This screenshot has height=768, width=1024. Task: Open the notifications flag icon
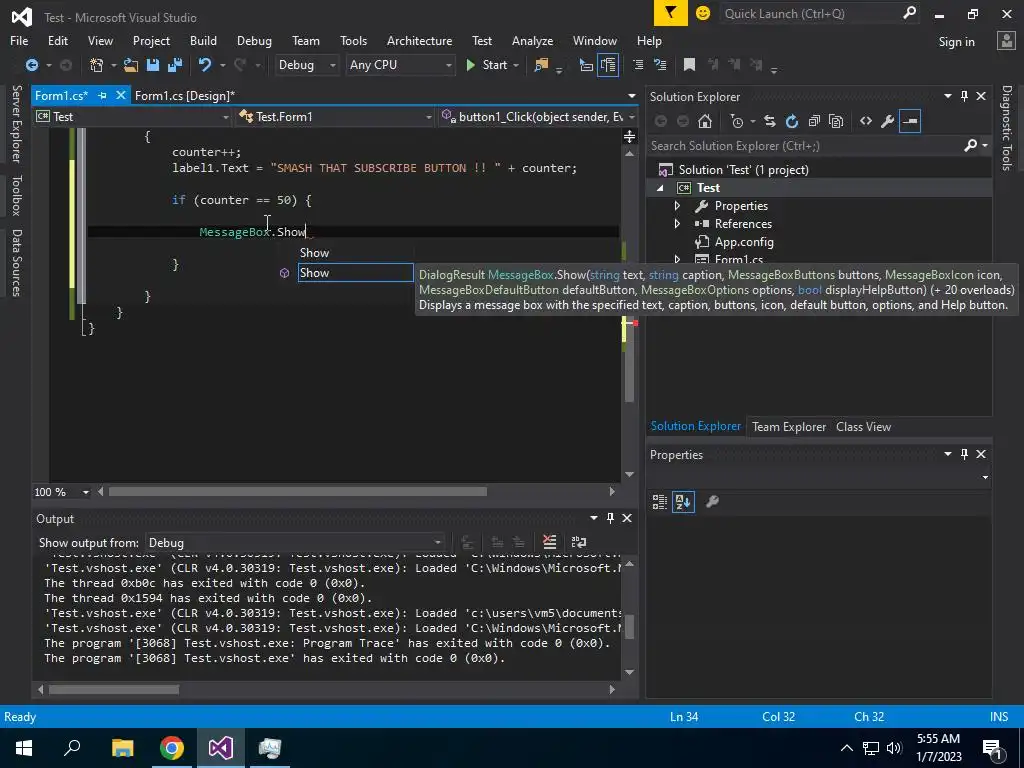(x=671, y=13)
